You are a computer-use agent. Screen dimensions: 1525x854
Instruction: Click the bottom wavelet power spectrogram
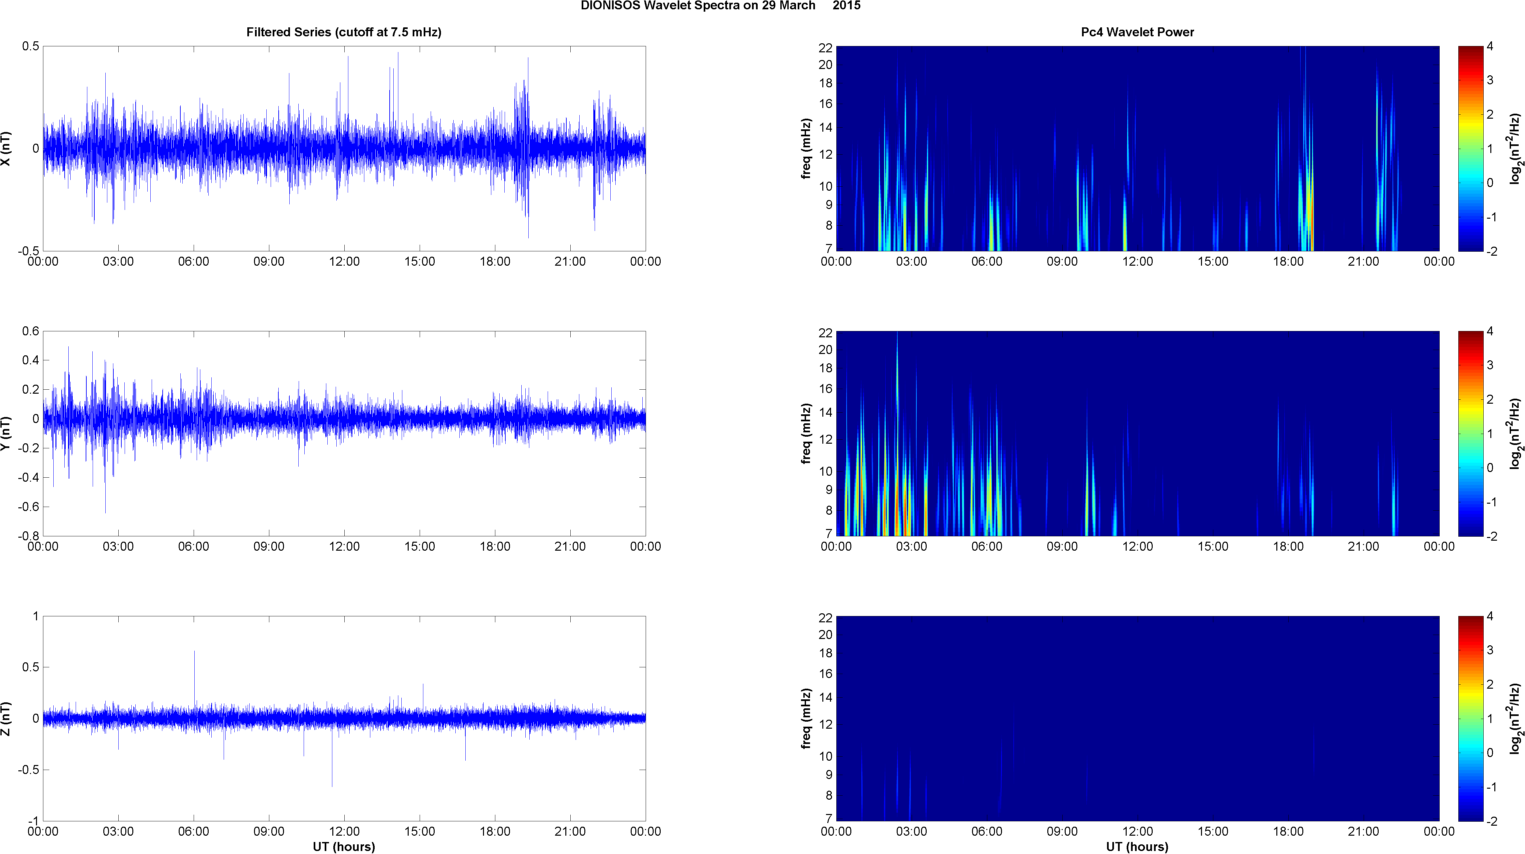tap(1137, 718)
